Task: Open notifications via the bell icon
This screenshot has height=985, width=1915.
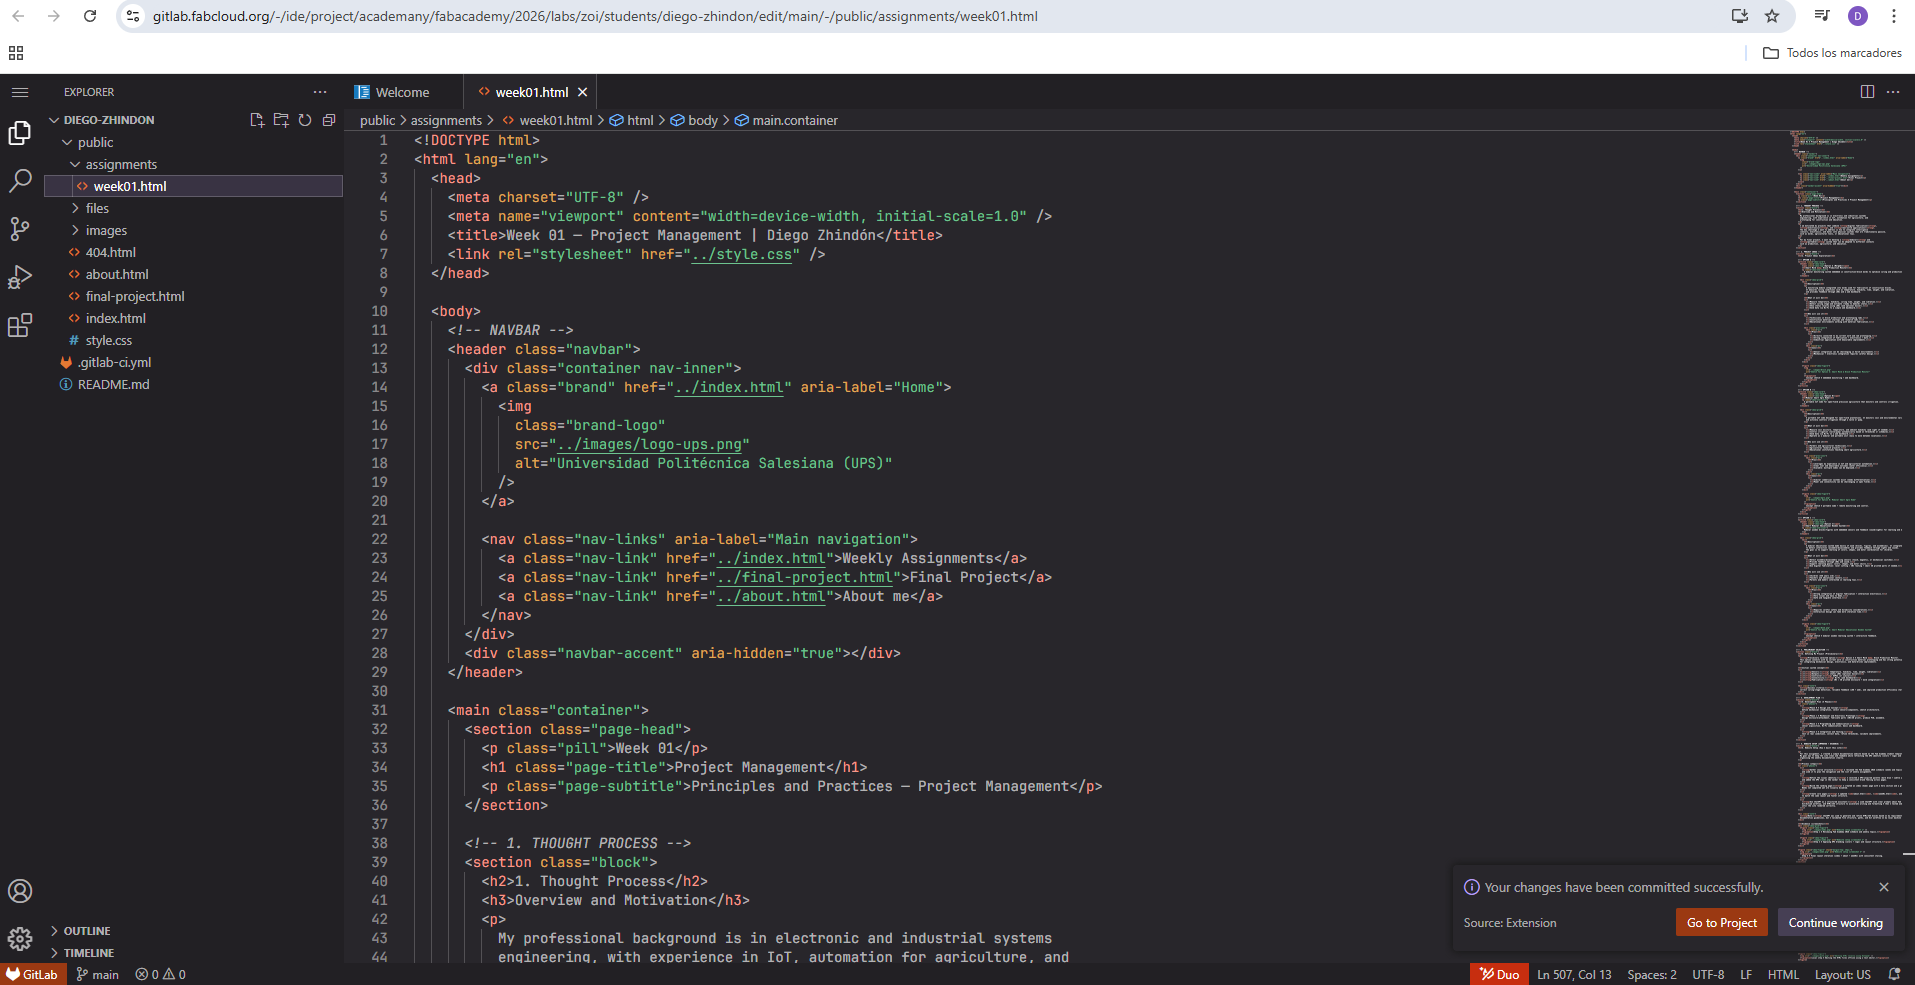Action: 1893,973
